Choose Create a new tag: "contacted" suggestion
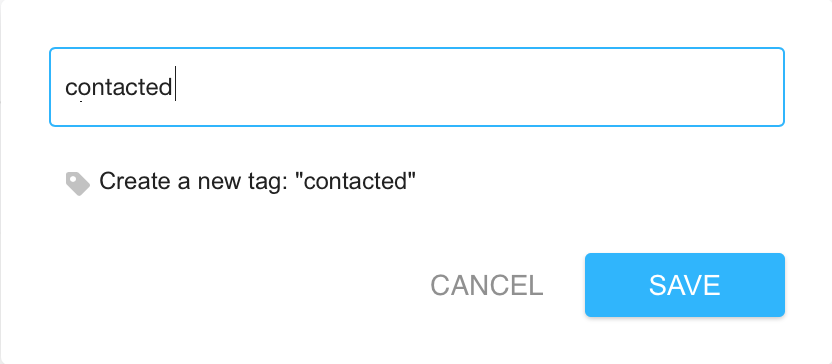This screenshot has height=364, width=832. tap(241, 181)
